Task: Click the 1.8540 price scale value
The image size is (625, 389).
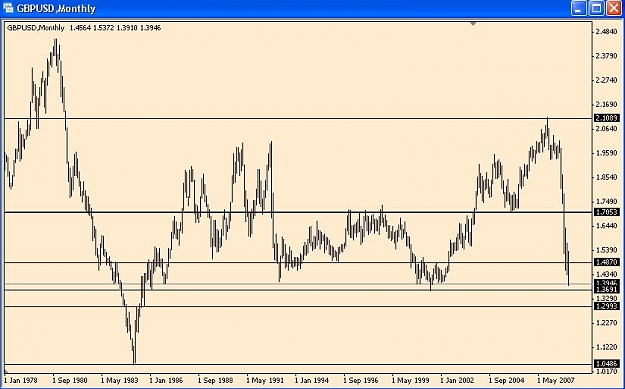Action: pos(606,177)
